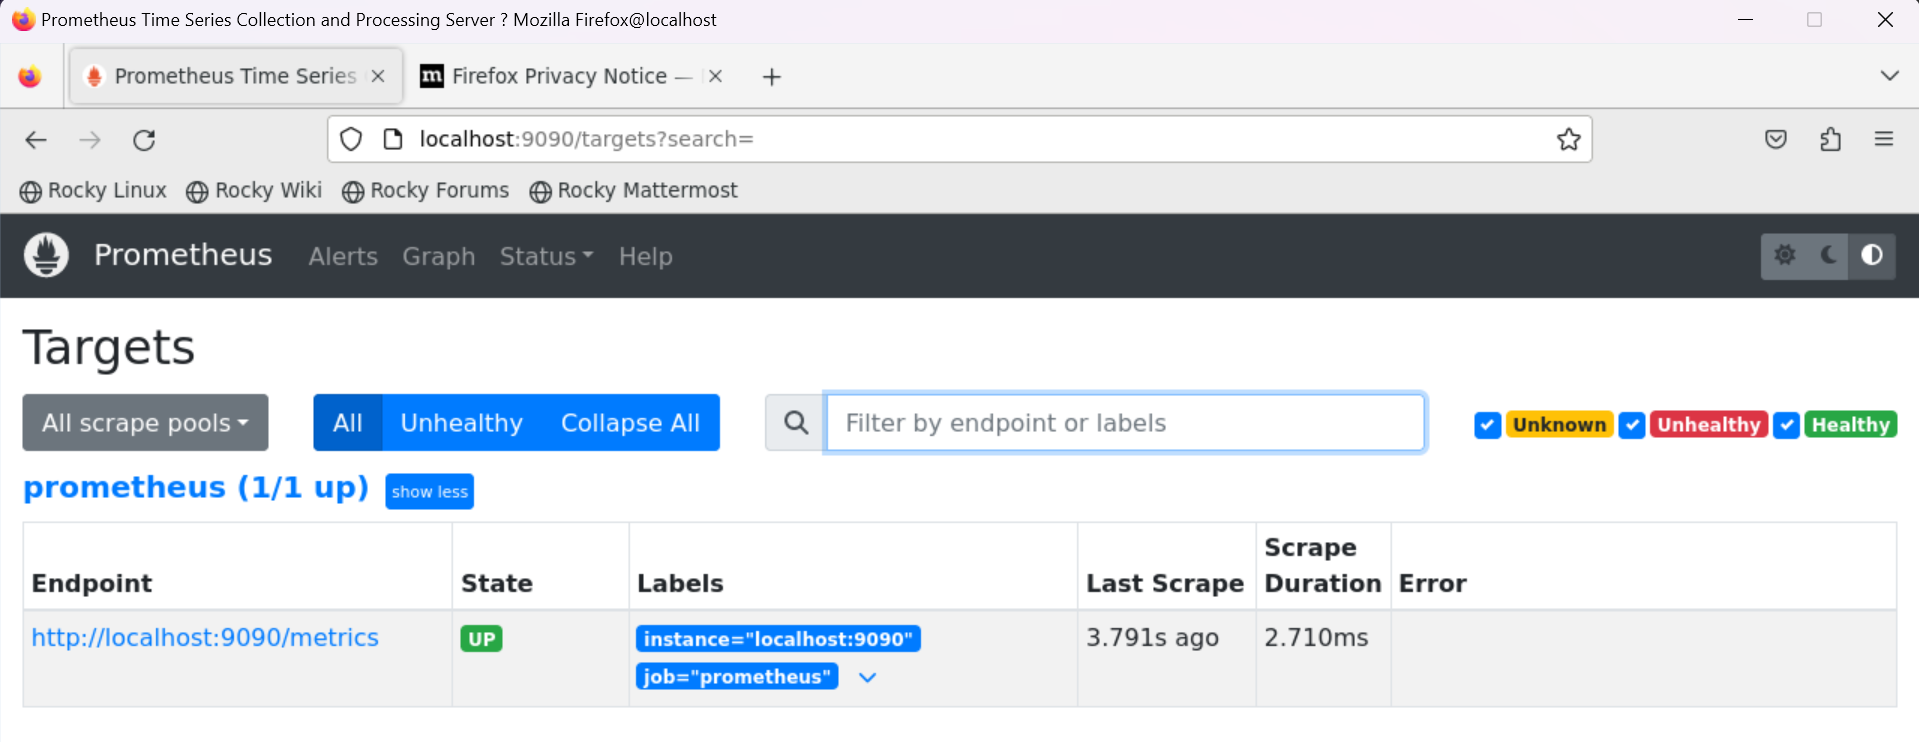Select the dark theme moon icon

point(1829,255)
